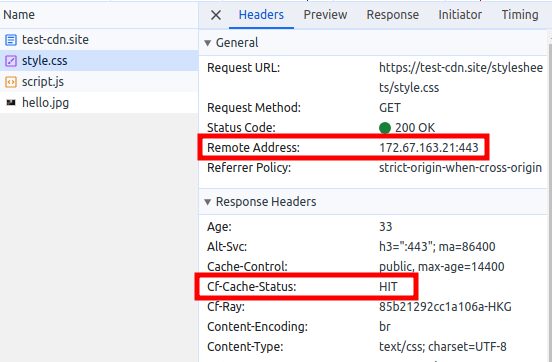552x362 pixels.
Task: Switch to the Preview tab
Action: pos(325,15)
